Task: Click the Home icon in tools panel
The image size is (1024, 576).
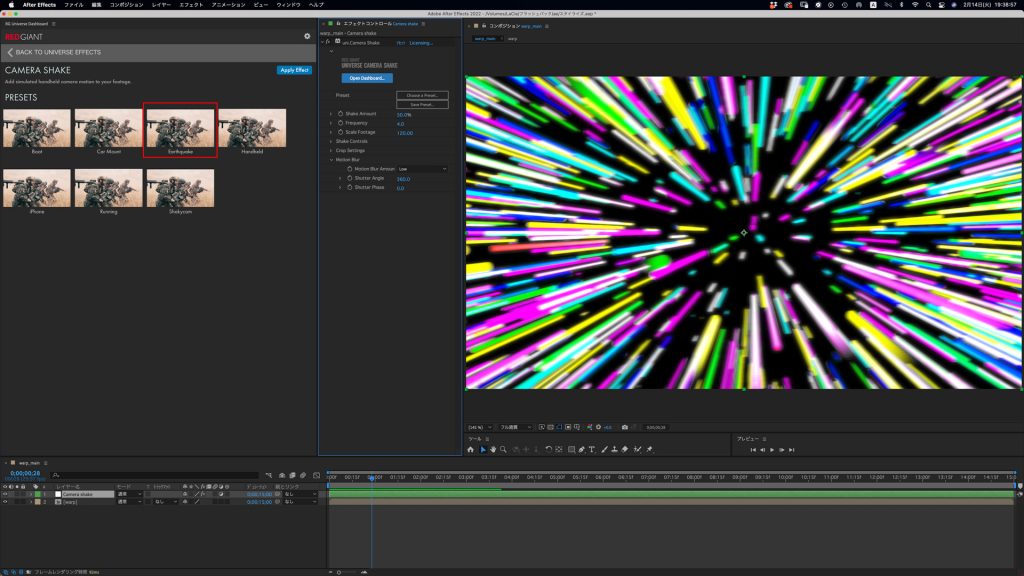Action: [x=470, y=449]
